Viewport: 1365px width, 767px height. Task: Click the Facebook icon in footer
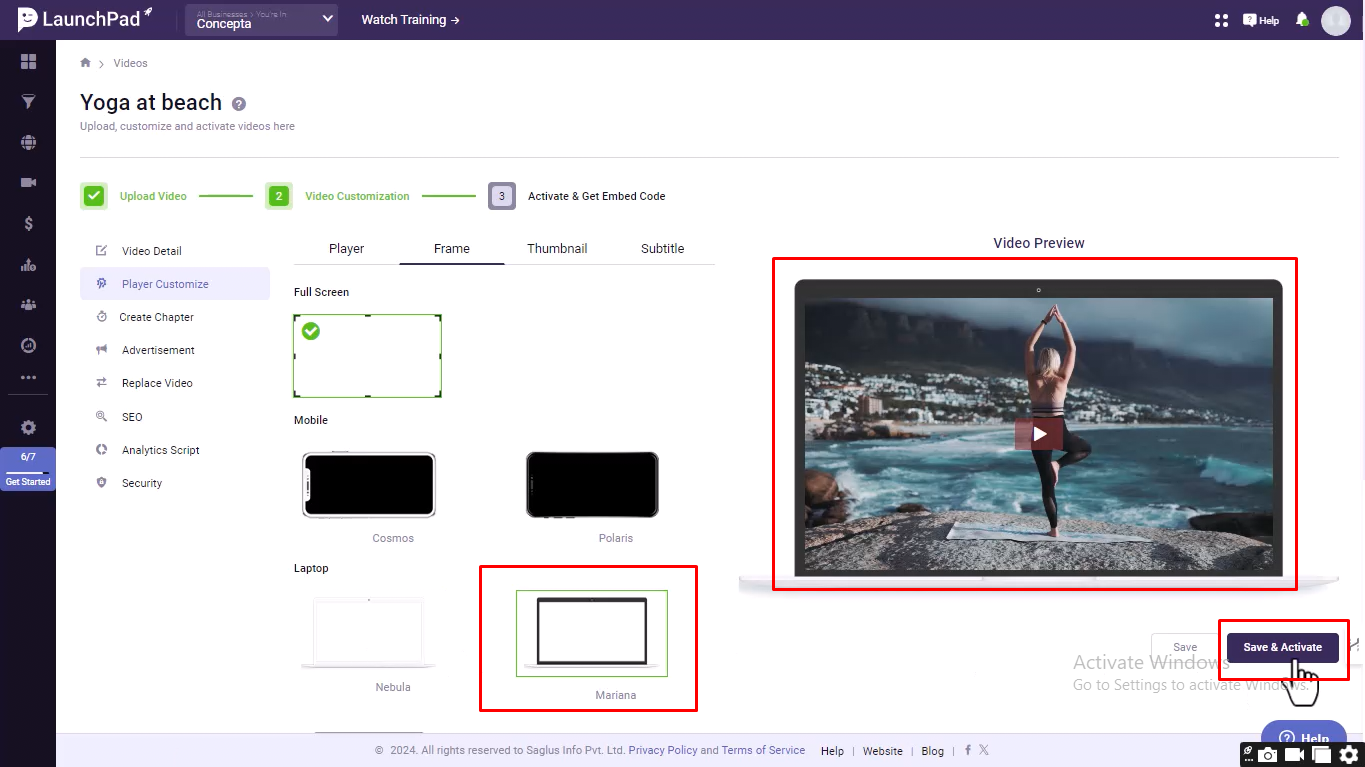click(x=968, y=750)
